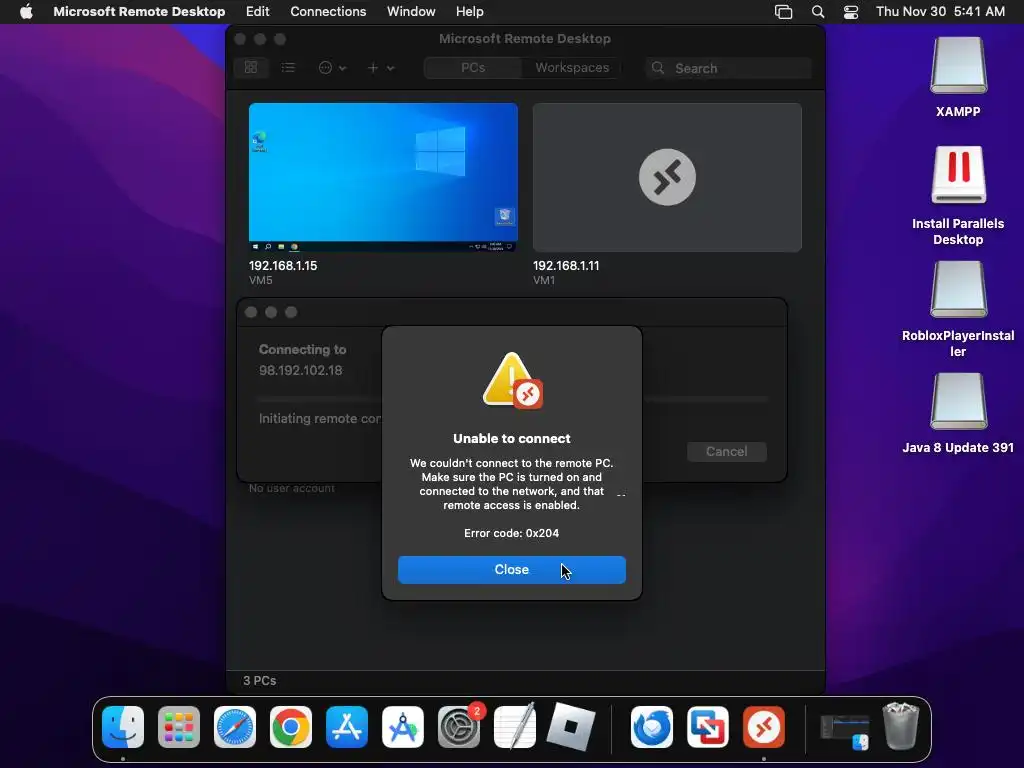1024x768 pixels.
Task: Select the PCs tab
Action: coord(473,67)
